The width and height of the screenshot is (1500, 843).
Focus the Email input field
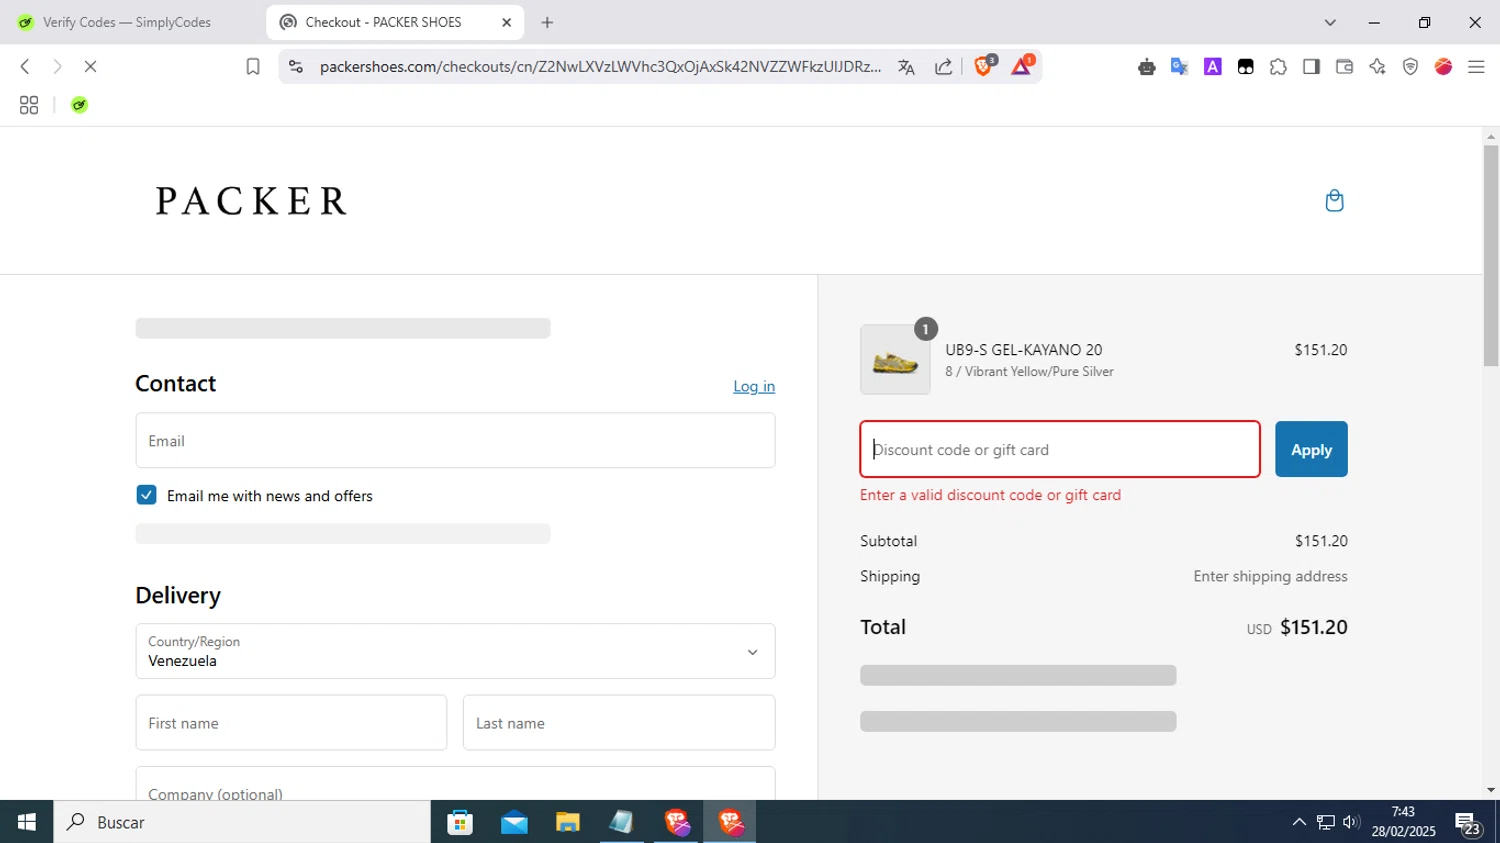pyautogui.click(x=455, y=440)
